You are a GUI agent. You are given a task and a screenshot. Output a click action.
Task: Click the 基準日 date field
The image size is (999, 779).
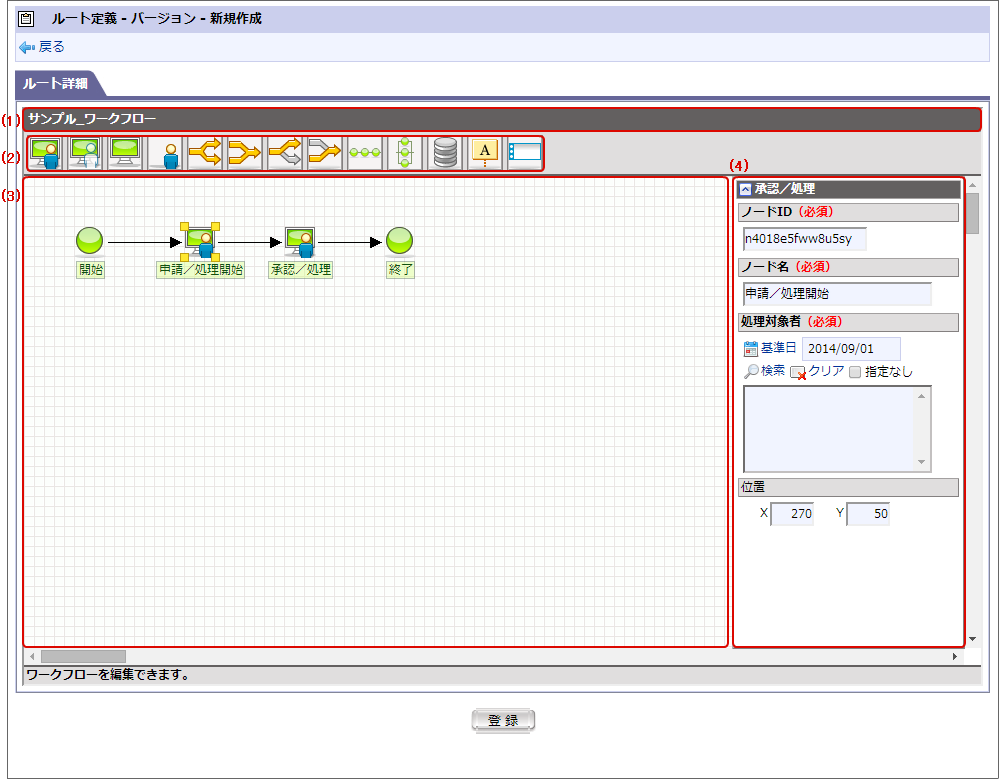coord(851,348)
